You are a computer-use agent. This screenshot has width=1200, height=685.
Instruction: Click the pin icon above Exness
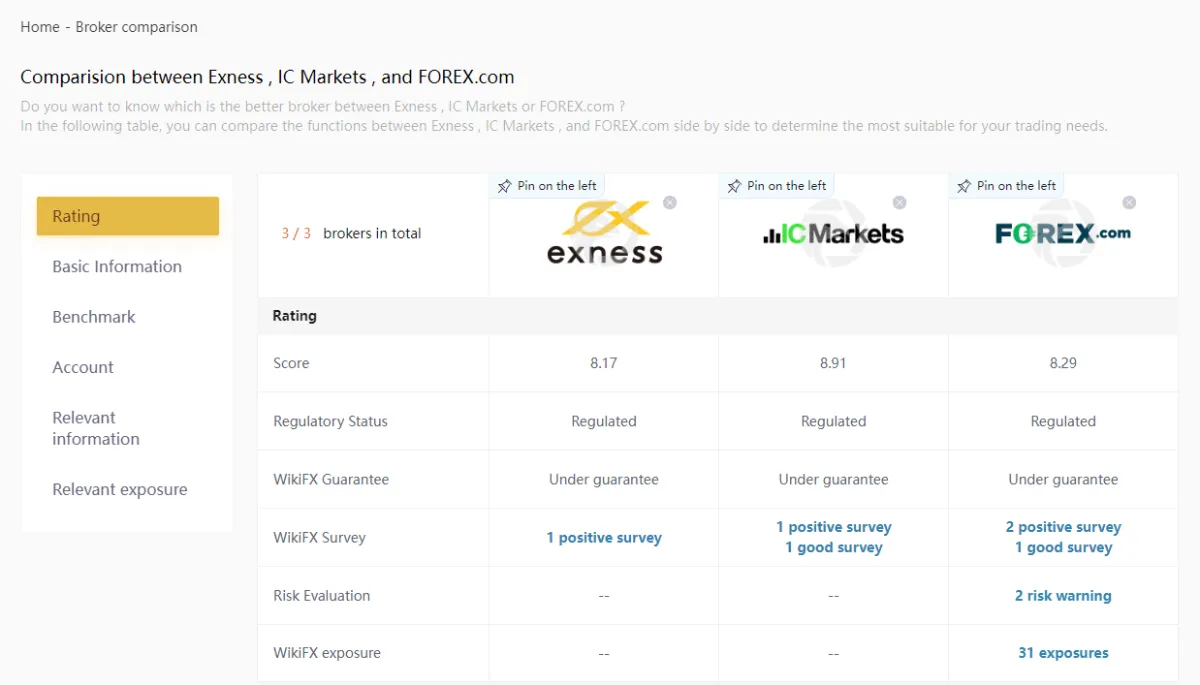[505, 186]
